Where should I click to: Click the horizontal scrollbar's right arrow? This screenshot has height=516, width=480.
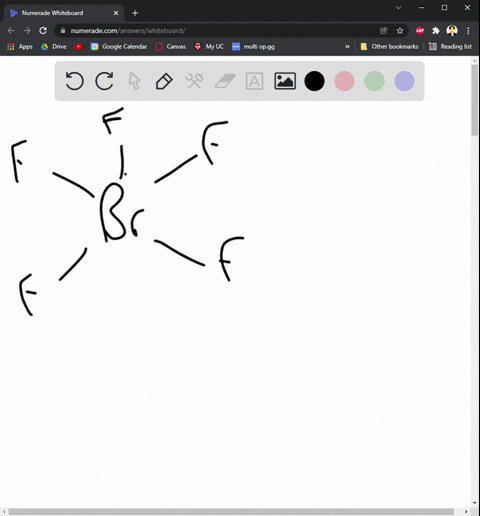coord(466,512)
